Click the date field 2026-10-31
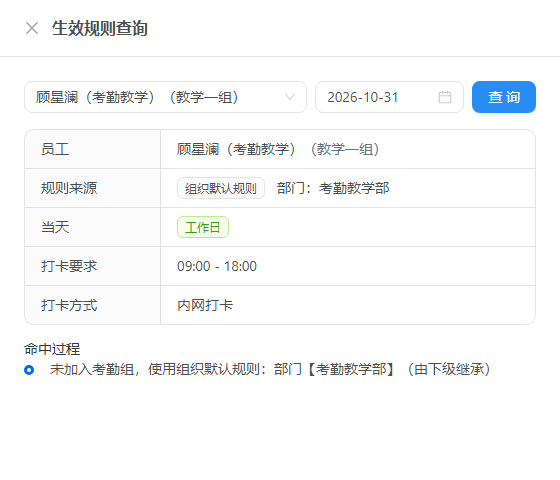The height and width of the screenshot is (480, 560). pyautogui.click(x=389, y=97)
